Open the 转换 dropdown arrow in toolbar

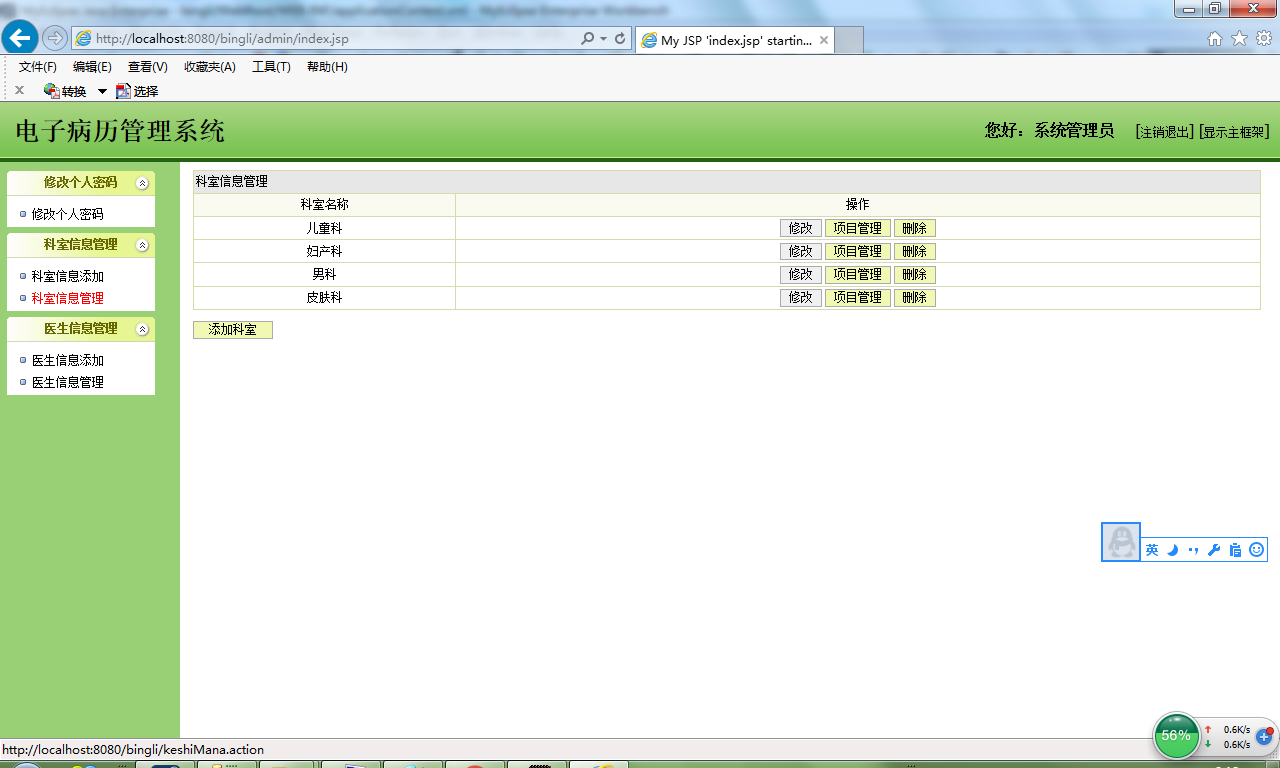tap(102, 91)
